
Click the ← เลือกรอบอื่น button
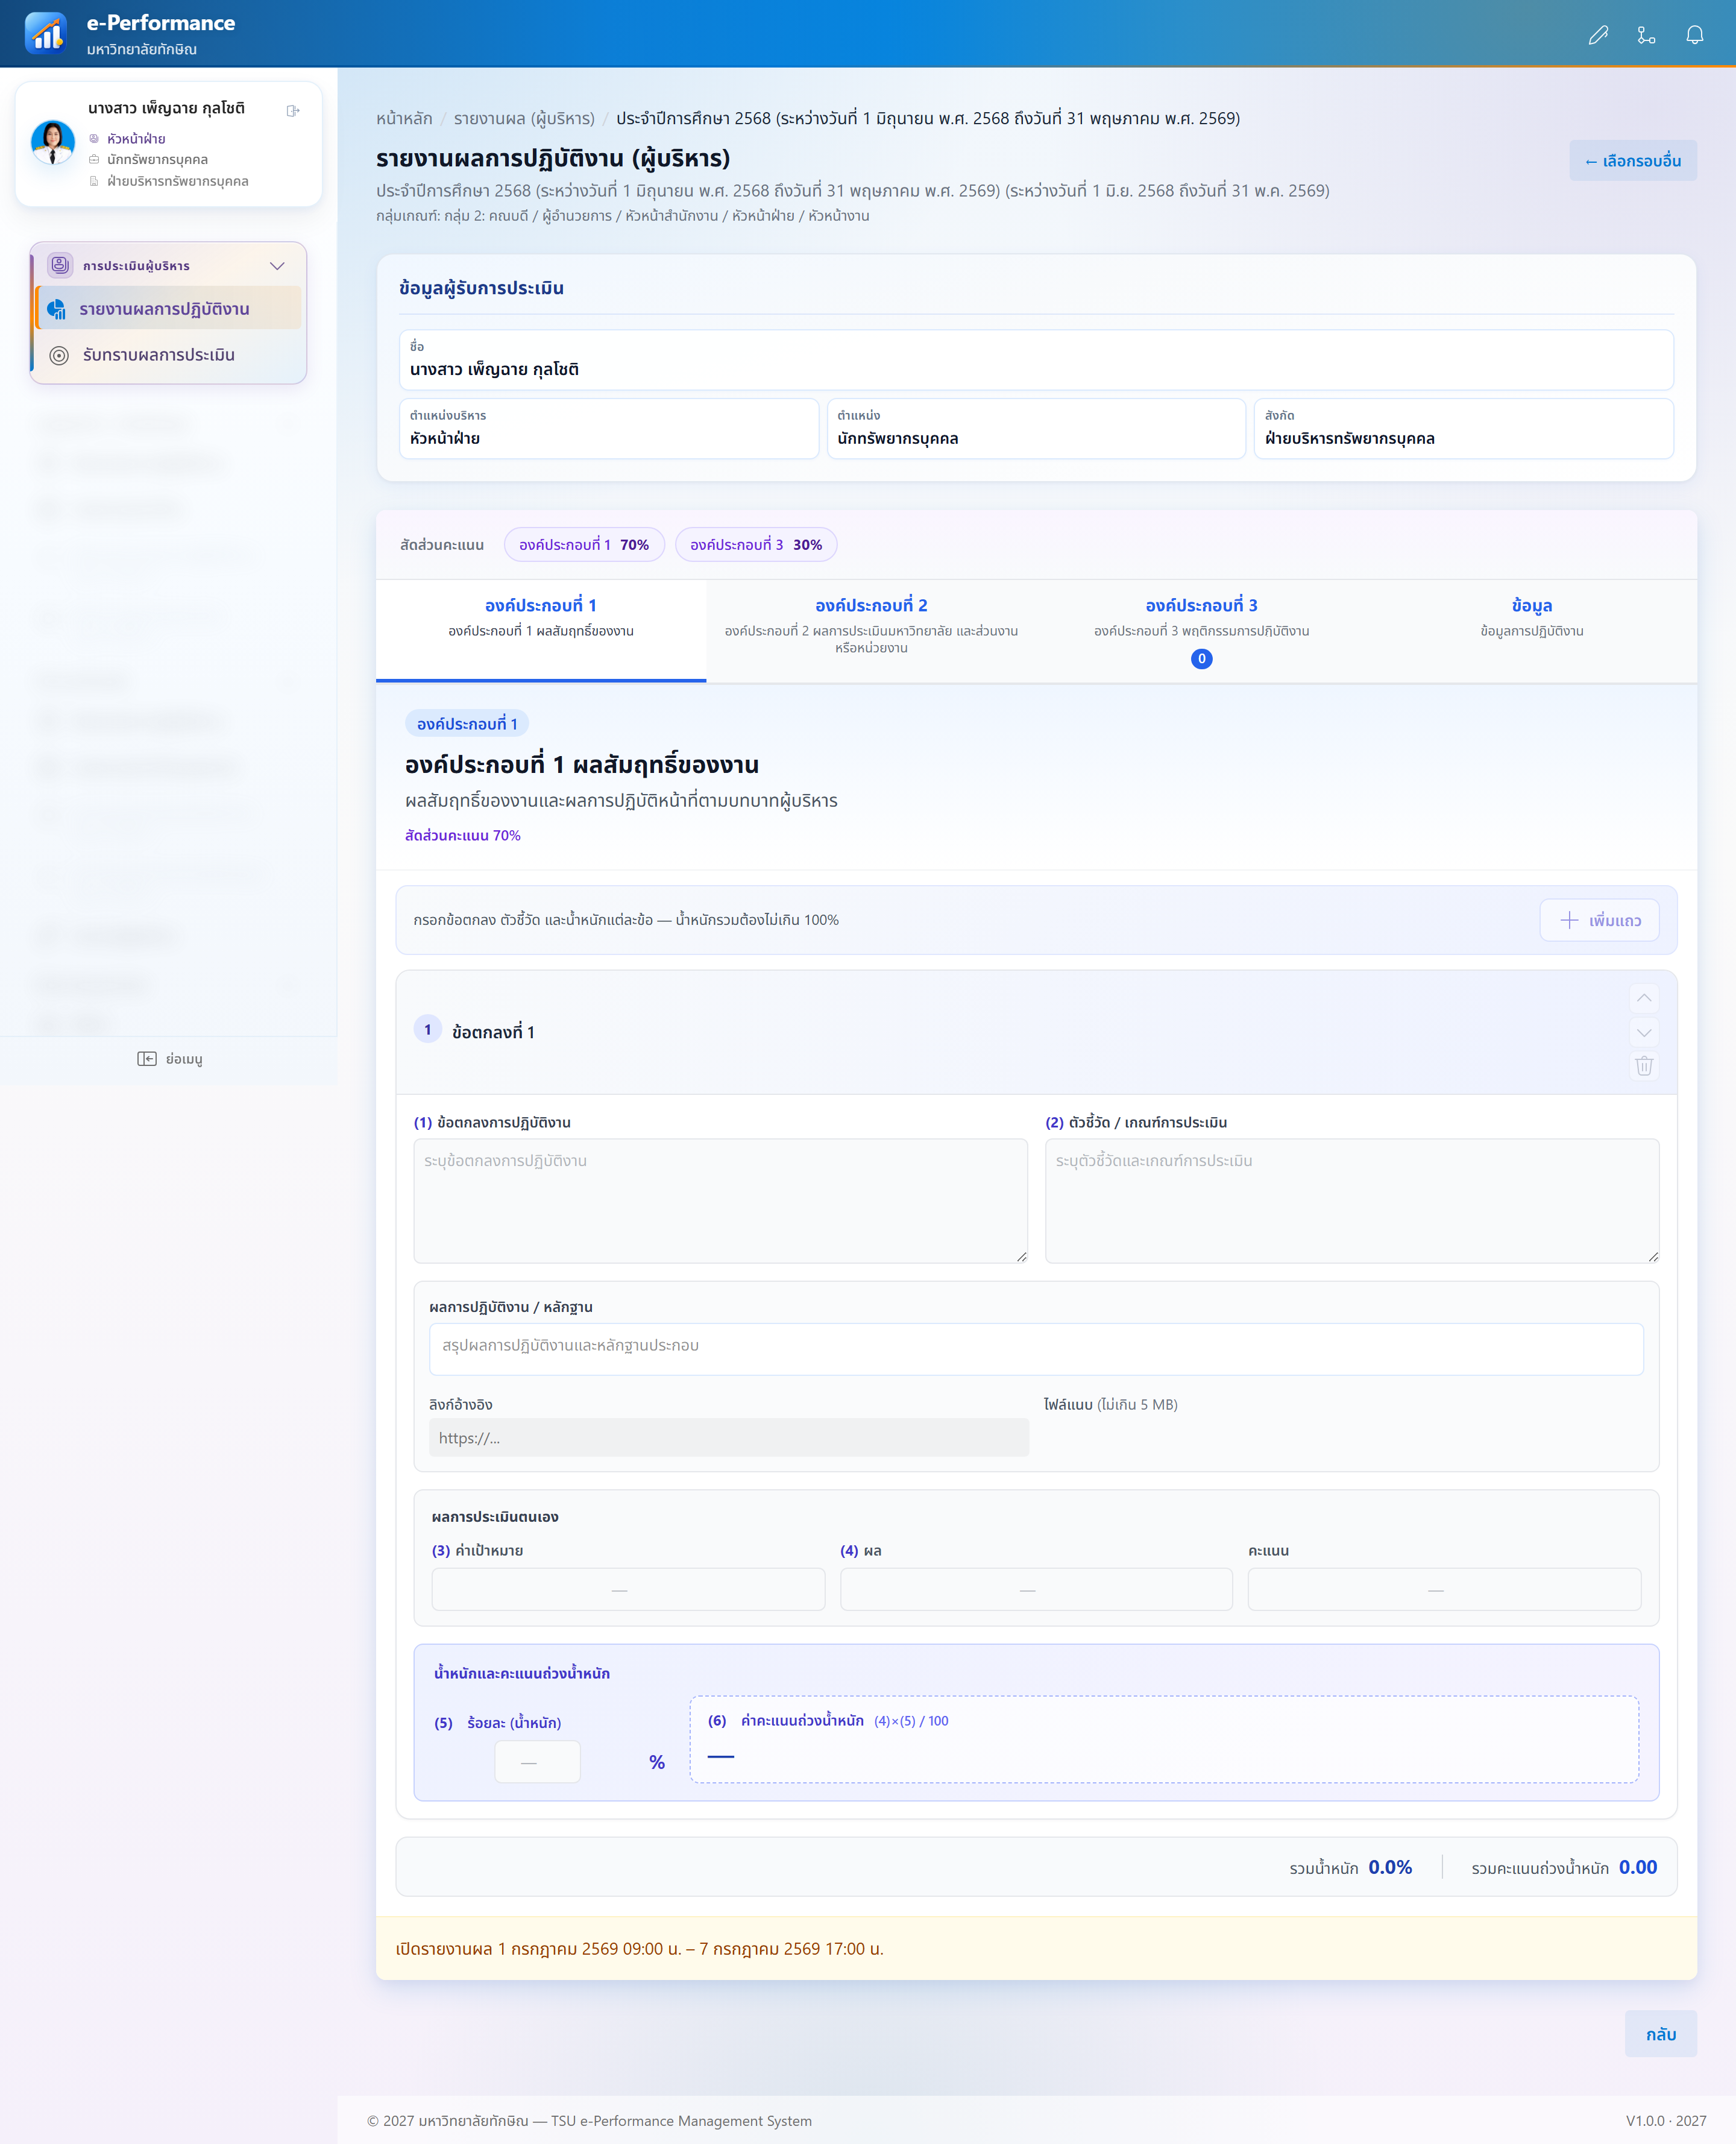(x=1632, y=161)
